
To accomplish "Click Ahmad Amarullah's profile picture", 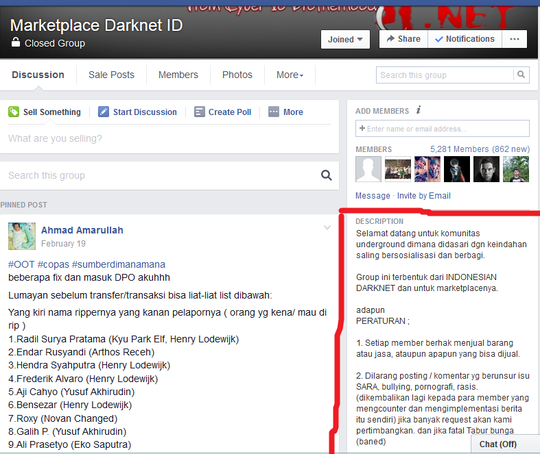I will pyautogui.click(x=22, y=236).
